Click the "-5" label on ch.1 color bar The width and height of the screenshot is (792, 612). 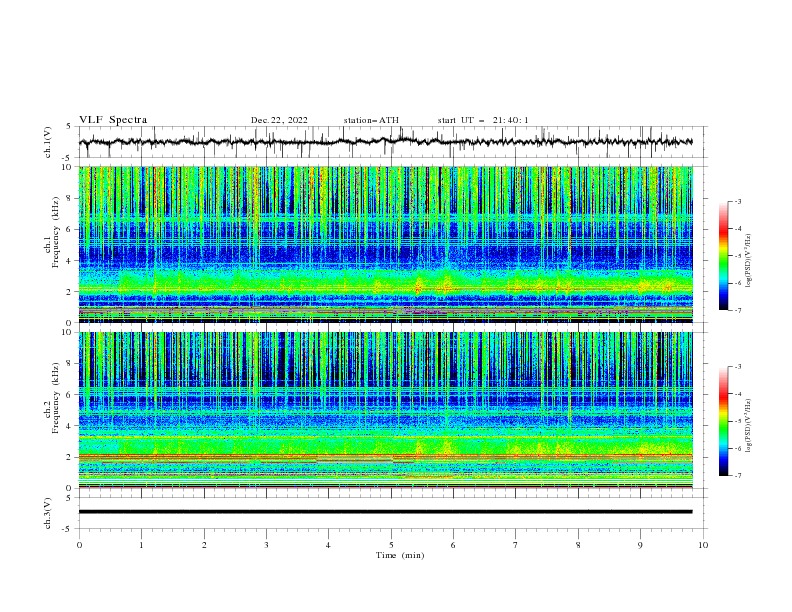pos(737,256)
